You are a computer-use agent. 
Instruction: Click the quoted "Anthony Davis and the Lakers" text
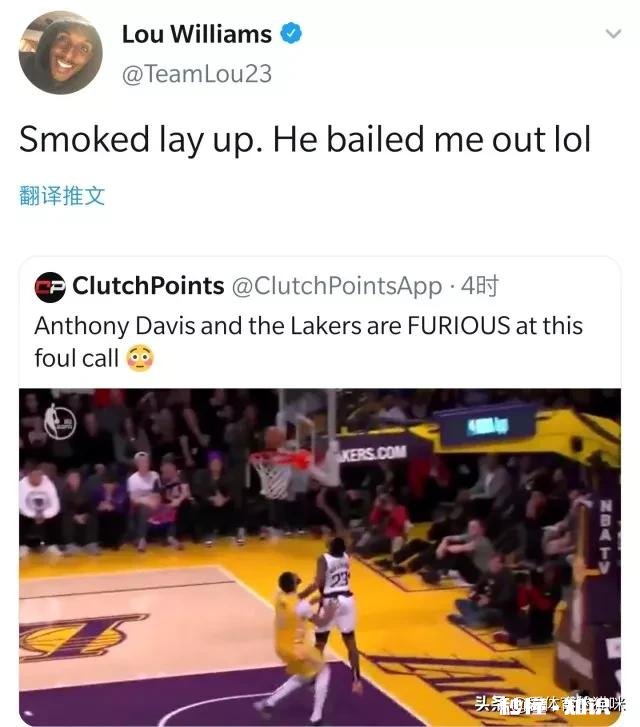pos(308,326)
